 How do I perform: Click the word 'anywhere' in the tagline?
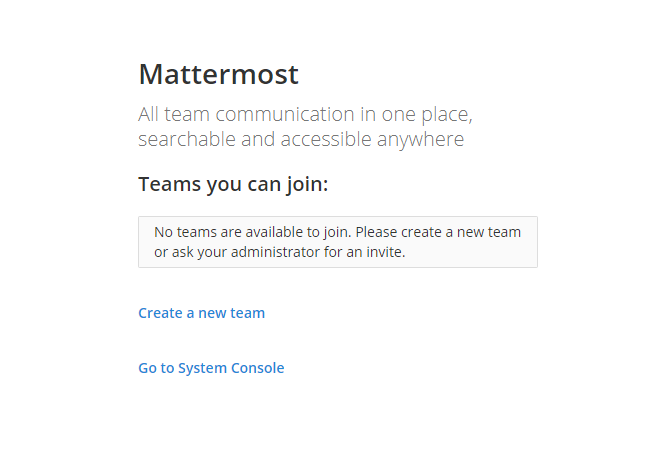tap(420, 139)
